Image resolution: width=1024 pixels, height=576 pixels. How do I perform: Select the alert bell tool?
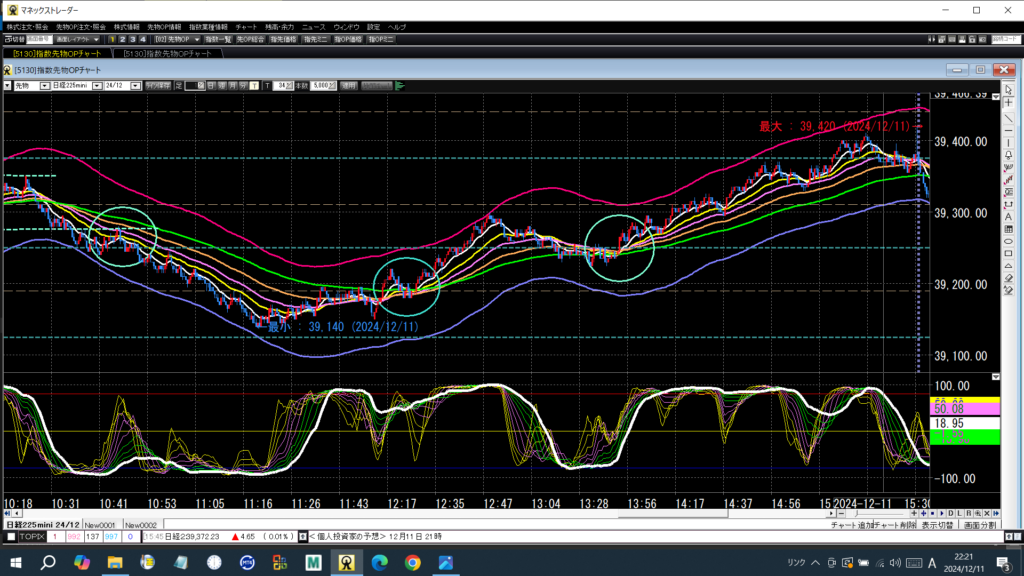coord(1008,155)
